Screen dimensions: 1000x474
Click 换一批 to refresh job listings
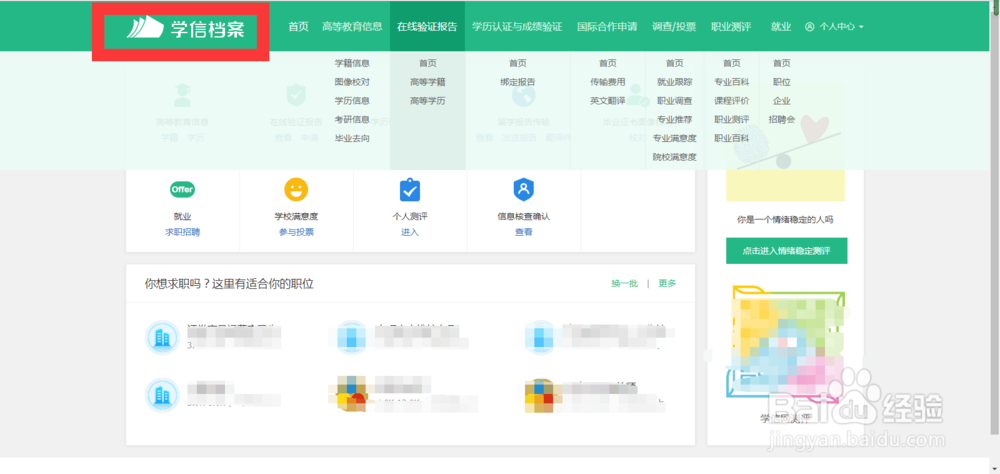pos(624,284)
